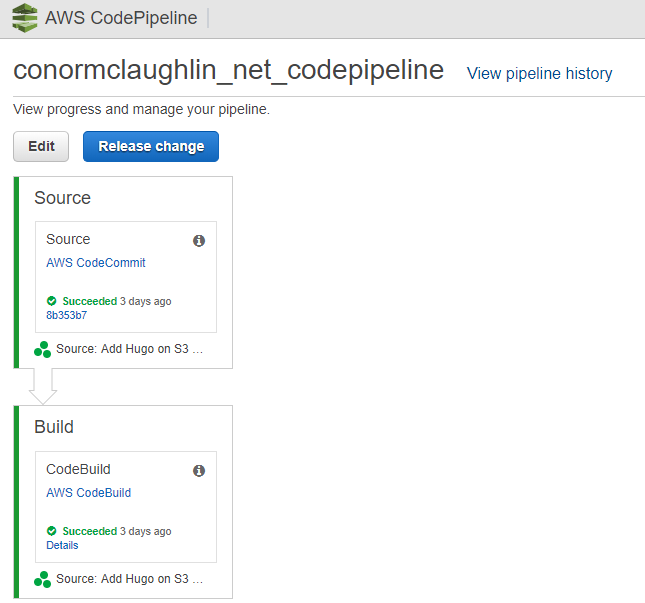Image resolution: width=645 pixels, height=603 pixels.
Task: Open the CodeBuild Details link
Action: point(62,545)
